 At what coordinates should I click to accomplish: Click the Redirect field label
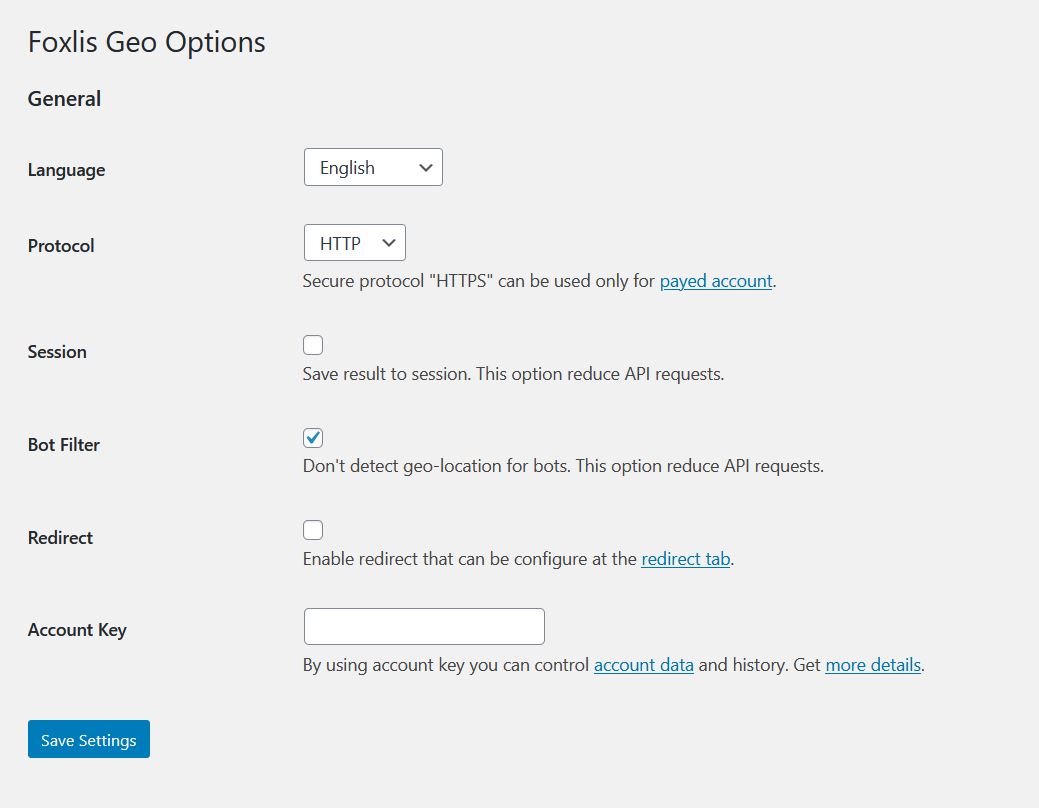pos(60,538)
